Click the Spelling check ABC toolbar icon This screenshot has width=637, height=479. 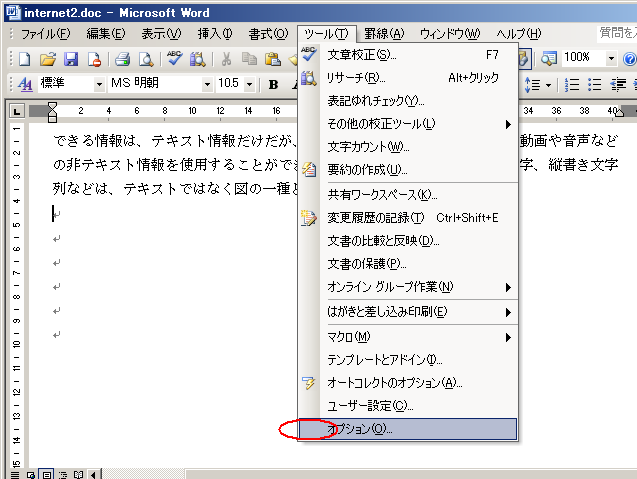pyautogui.click(x=175, y=59)
